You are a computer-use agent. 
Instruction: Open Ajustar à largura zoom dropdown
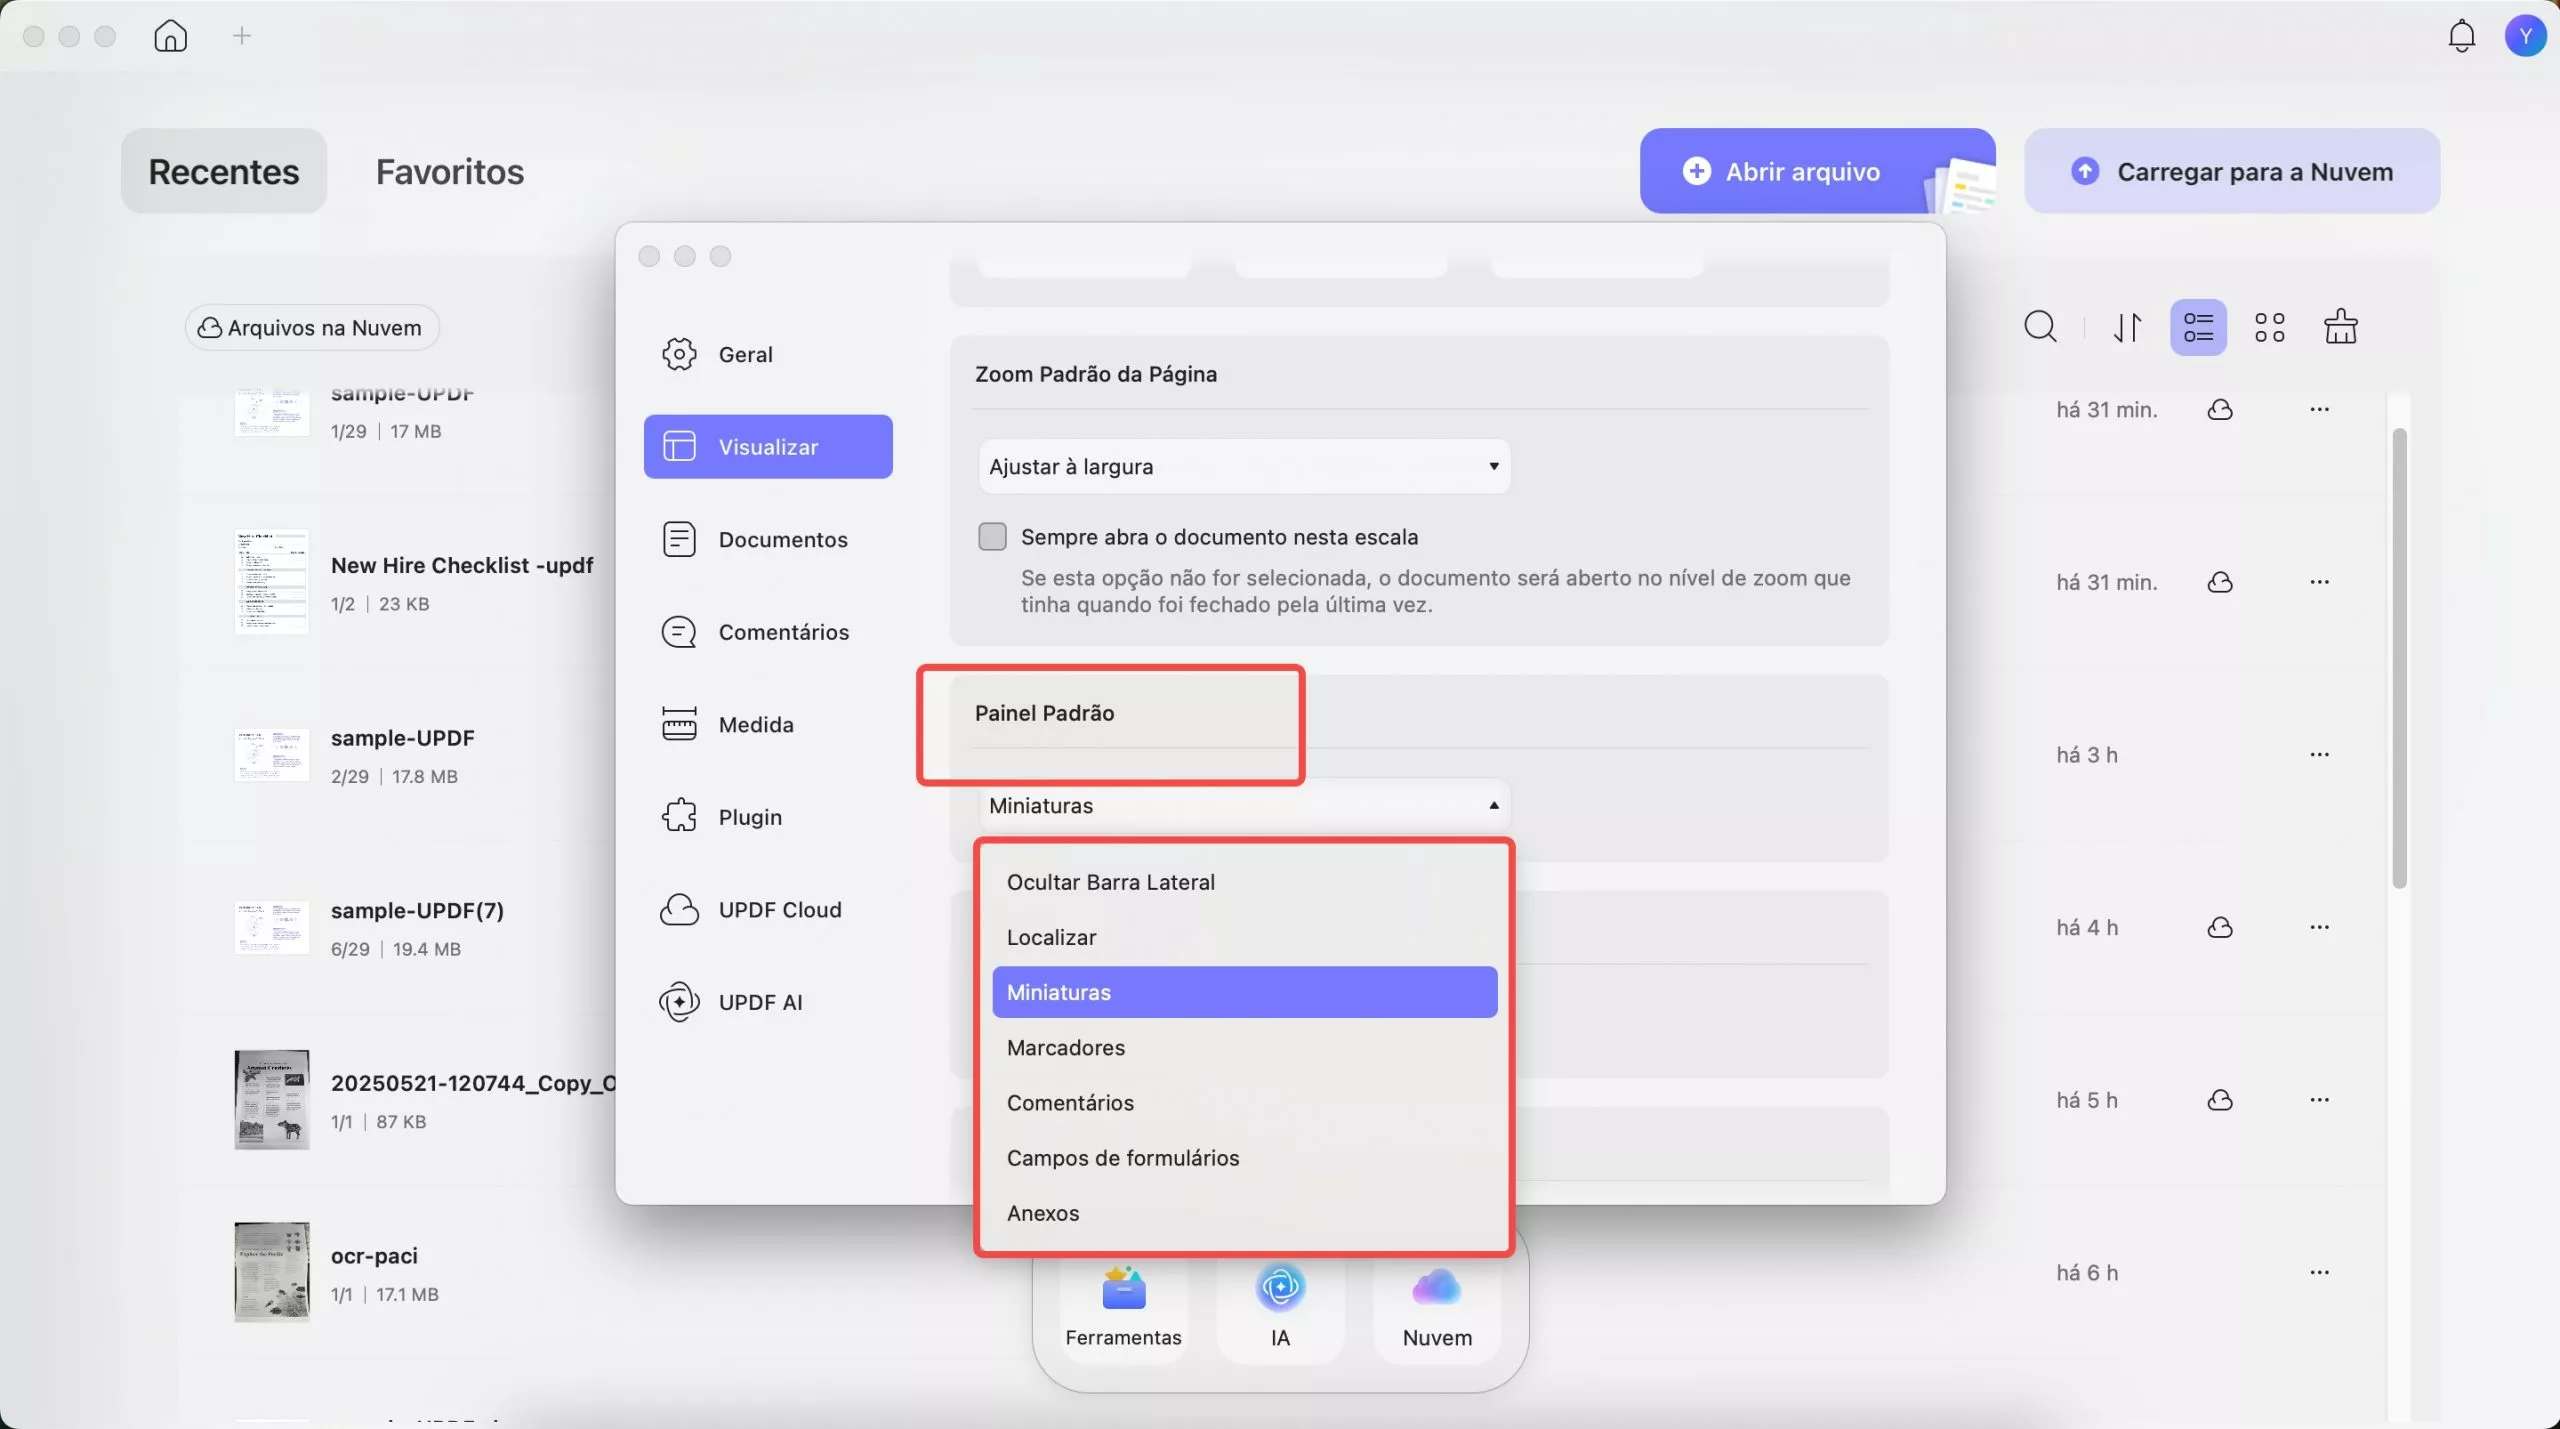pyautogui.click(x=1244, y=467)
